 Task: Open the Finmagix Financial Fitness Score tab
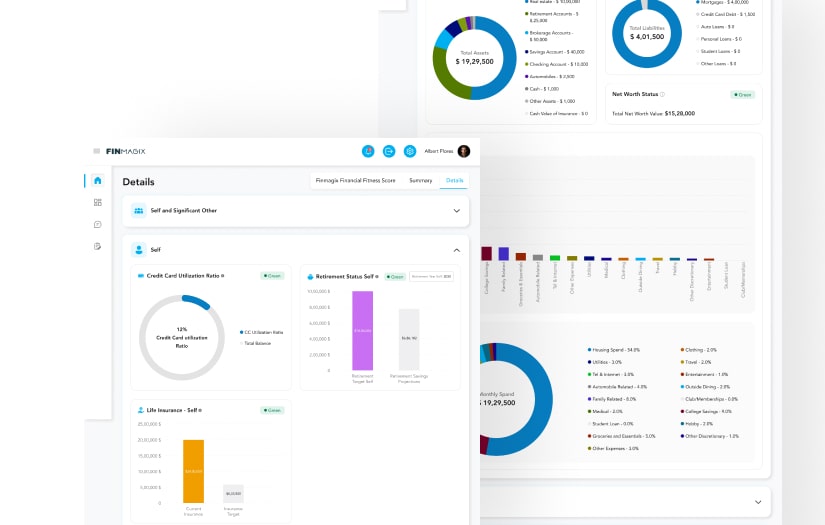[x=355, y=181]
